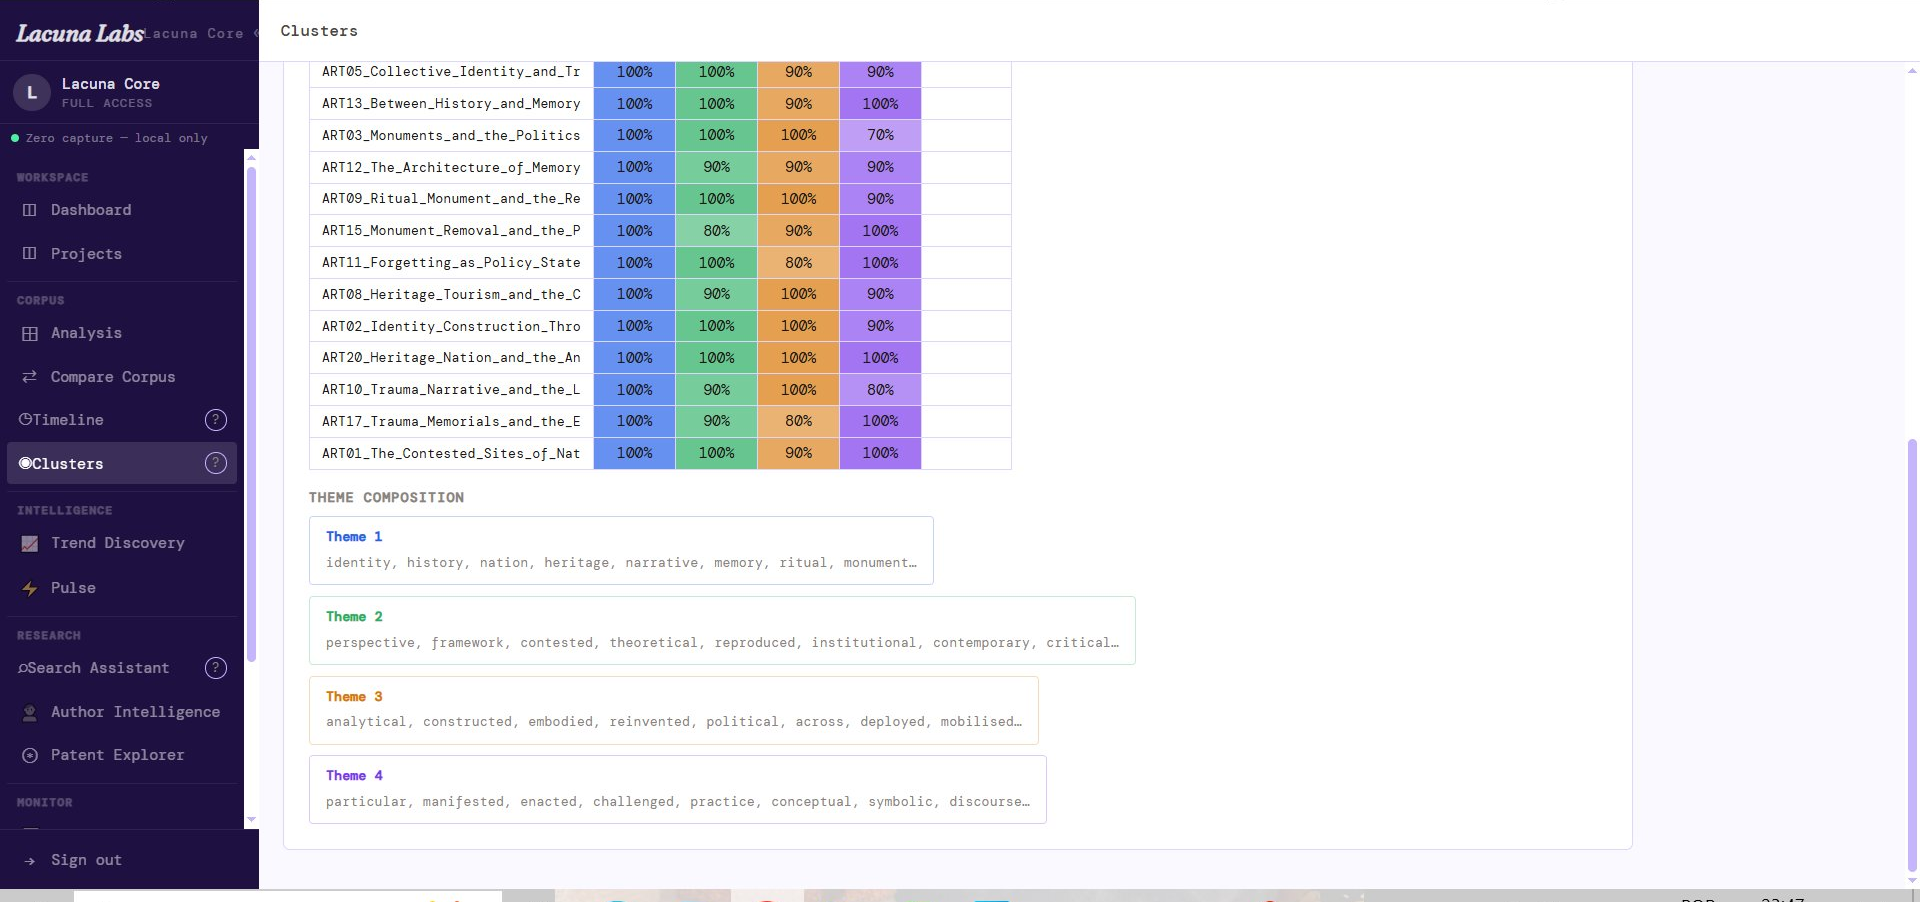The image size is (1920, 902).
Task: Click the main page vertical scrollbar thumb
Action: pos(1912,655)
